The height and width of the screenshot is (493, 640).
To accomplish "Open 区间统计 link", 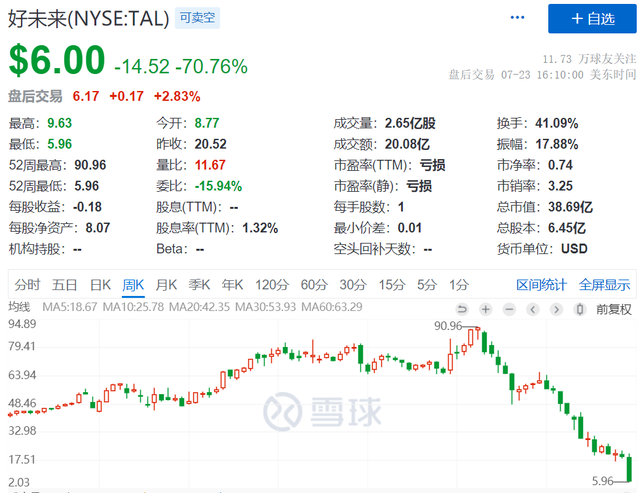I will pos(541,285).
